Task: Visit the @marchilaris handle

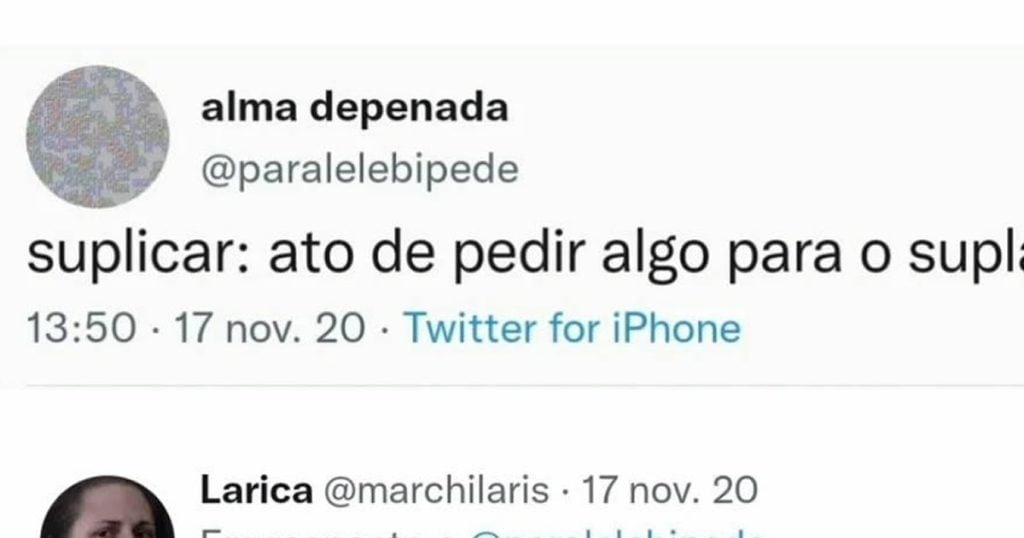Action: click(x=436, y=490)
